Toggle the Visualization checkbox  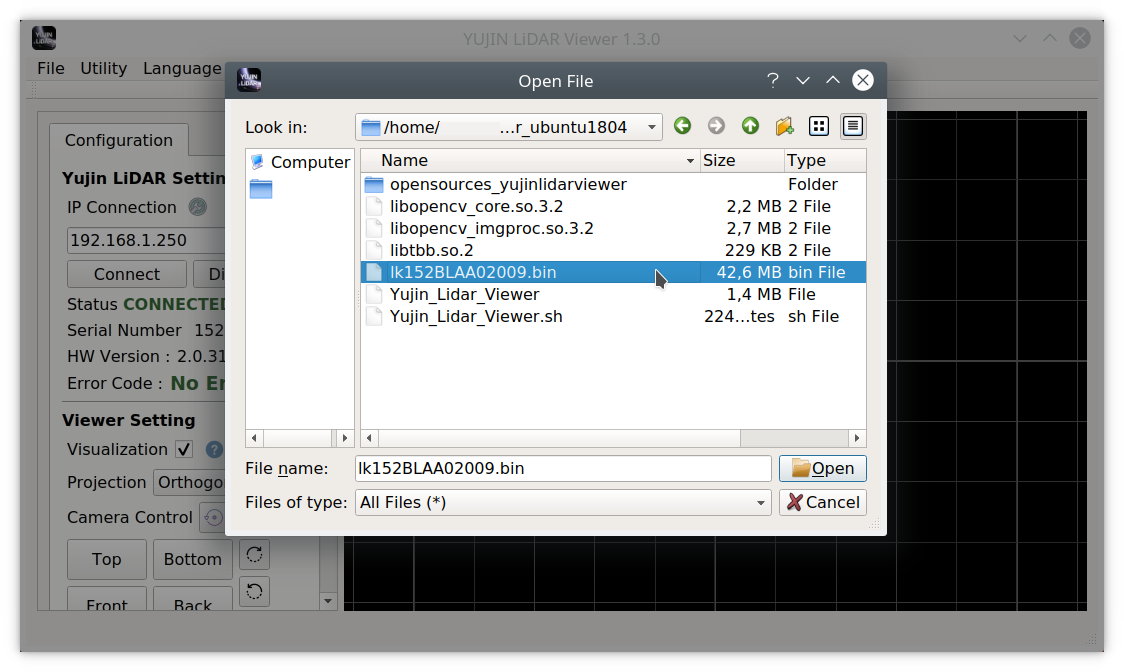pos(184,450)
